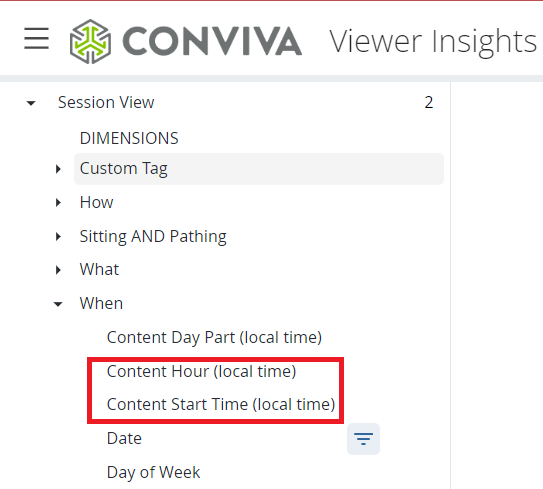This screenshot has width=543, height=489.
Task: Collapse the When dimension arrow
Action: point(58,304)
